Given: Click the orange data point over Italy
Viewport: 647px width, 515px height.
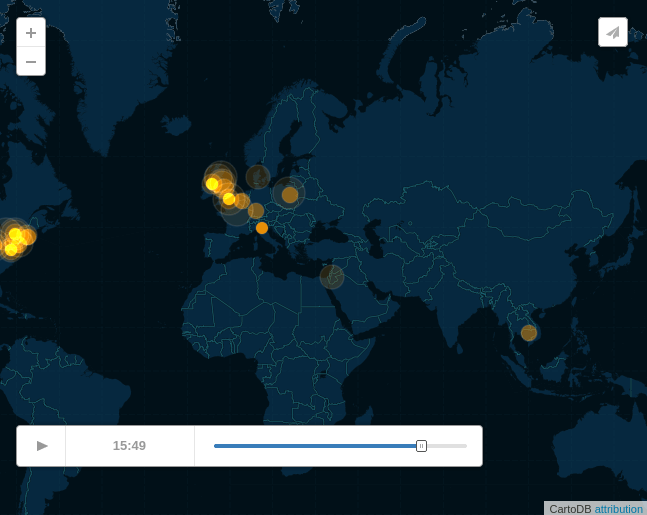Looking at the screenshot, I should tap(262, 228).
